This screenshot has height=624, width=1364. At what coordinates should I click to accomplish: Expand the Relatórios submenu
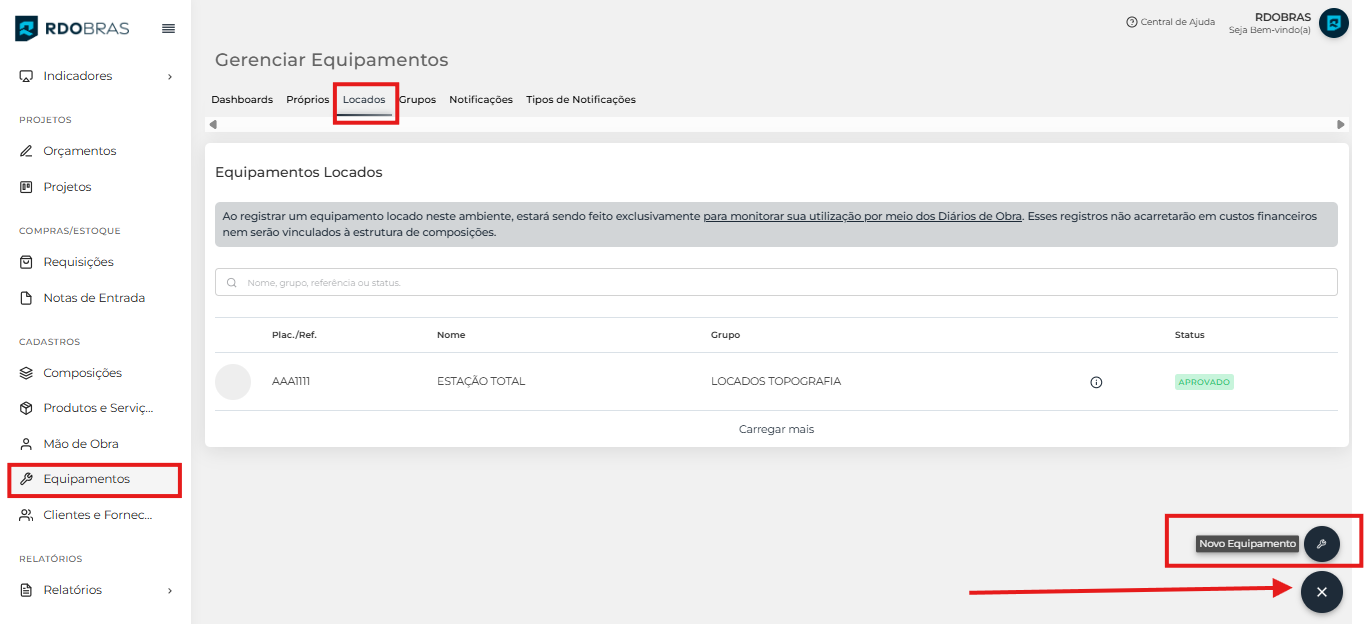95,590
